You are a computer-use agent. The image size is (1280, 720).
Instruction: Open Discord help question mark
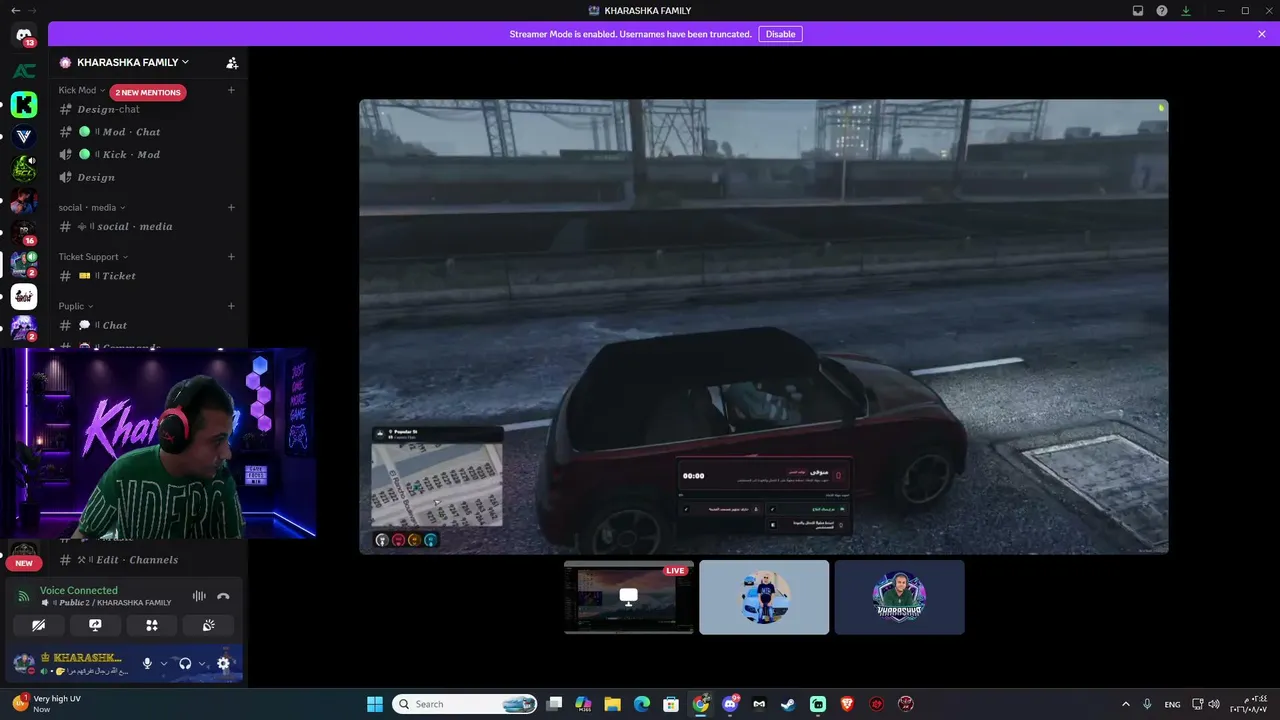tap(1162, 11)
